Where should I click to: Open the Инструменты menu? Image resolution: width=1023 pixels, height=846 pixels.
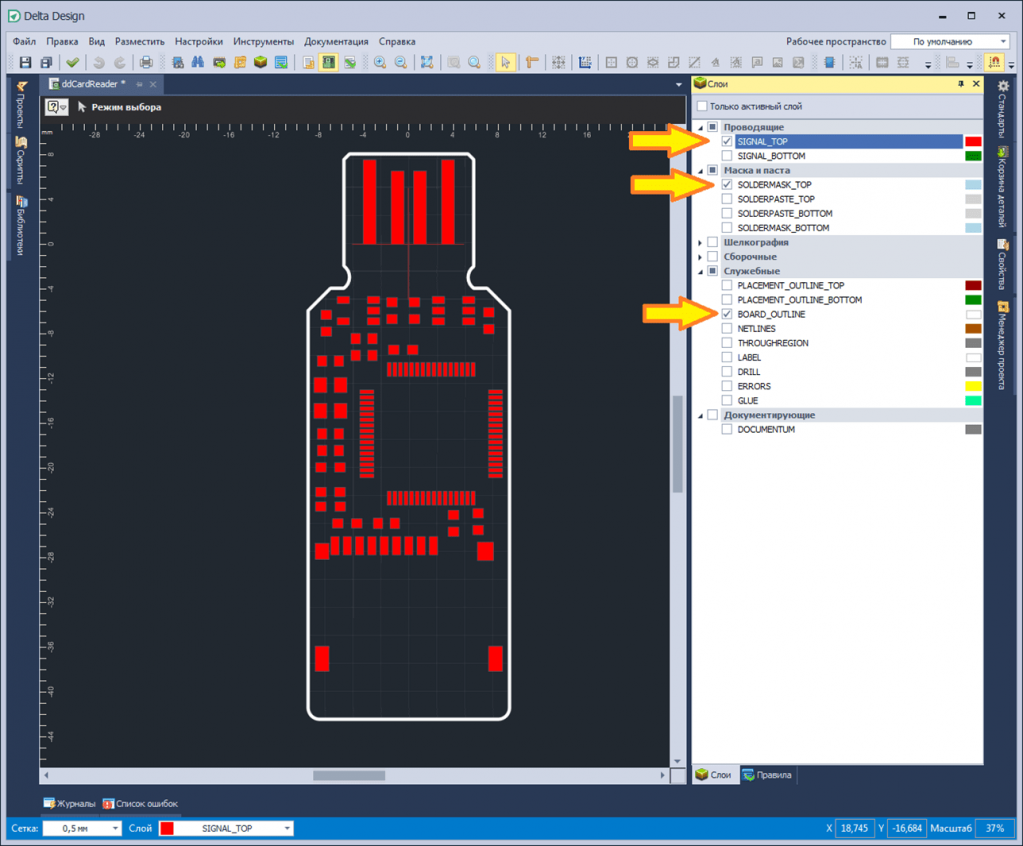[264, 42]
